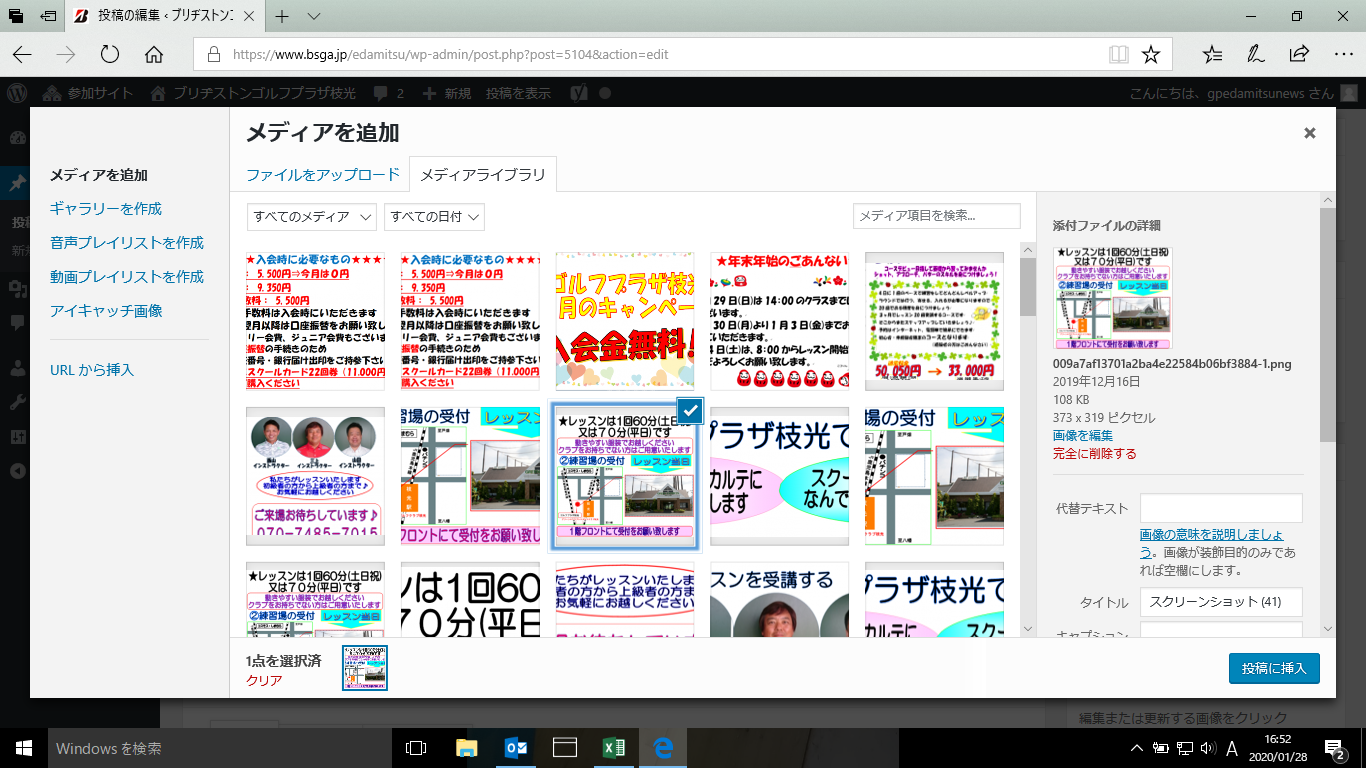Open reading view book icon
The width and height of the screenshot is (1366, 768).
[x=1118, y=54]
